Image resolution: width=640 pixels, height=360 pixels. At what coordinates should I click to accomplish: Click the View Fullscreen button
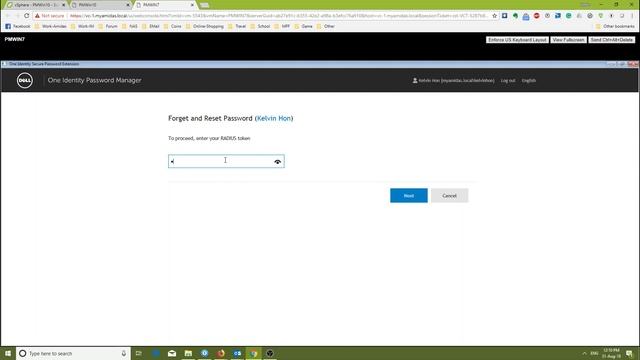tap(569, 40)
